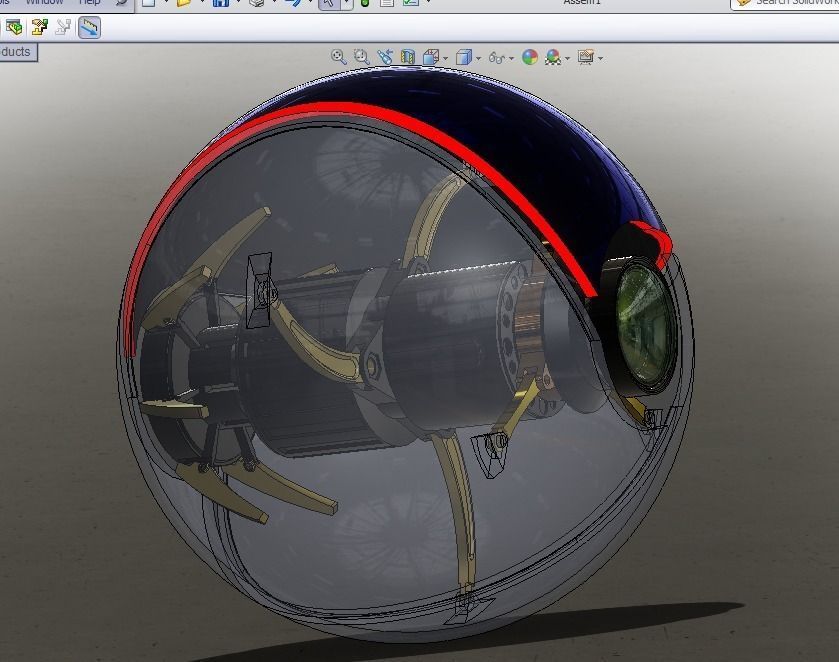
Task: Click the Apply Scene icon
Action: pyautogui.click(x=553, y=57)
